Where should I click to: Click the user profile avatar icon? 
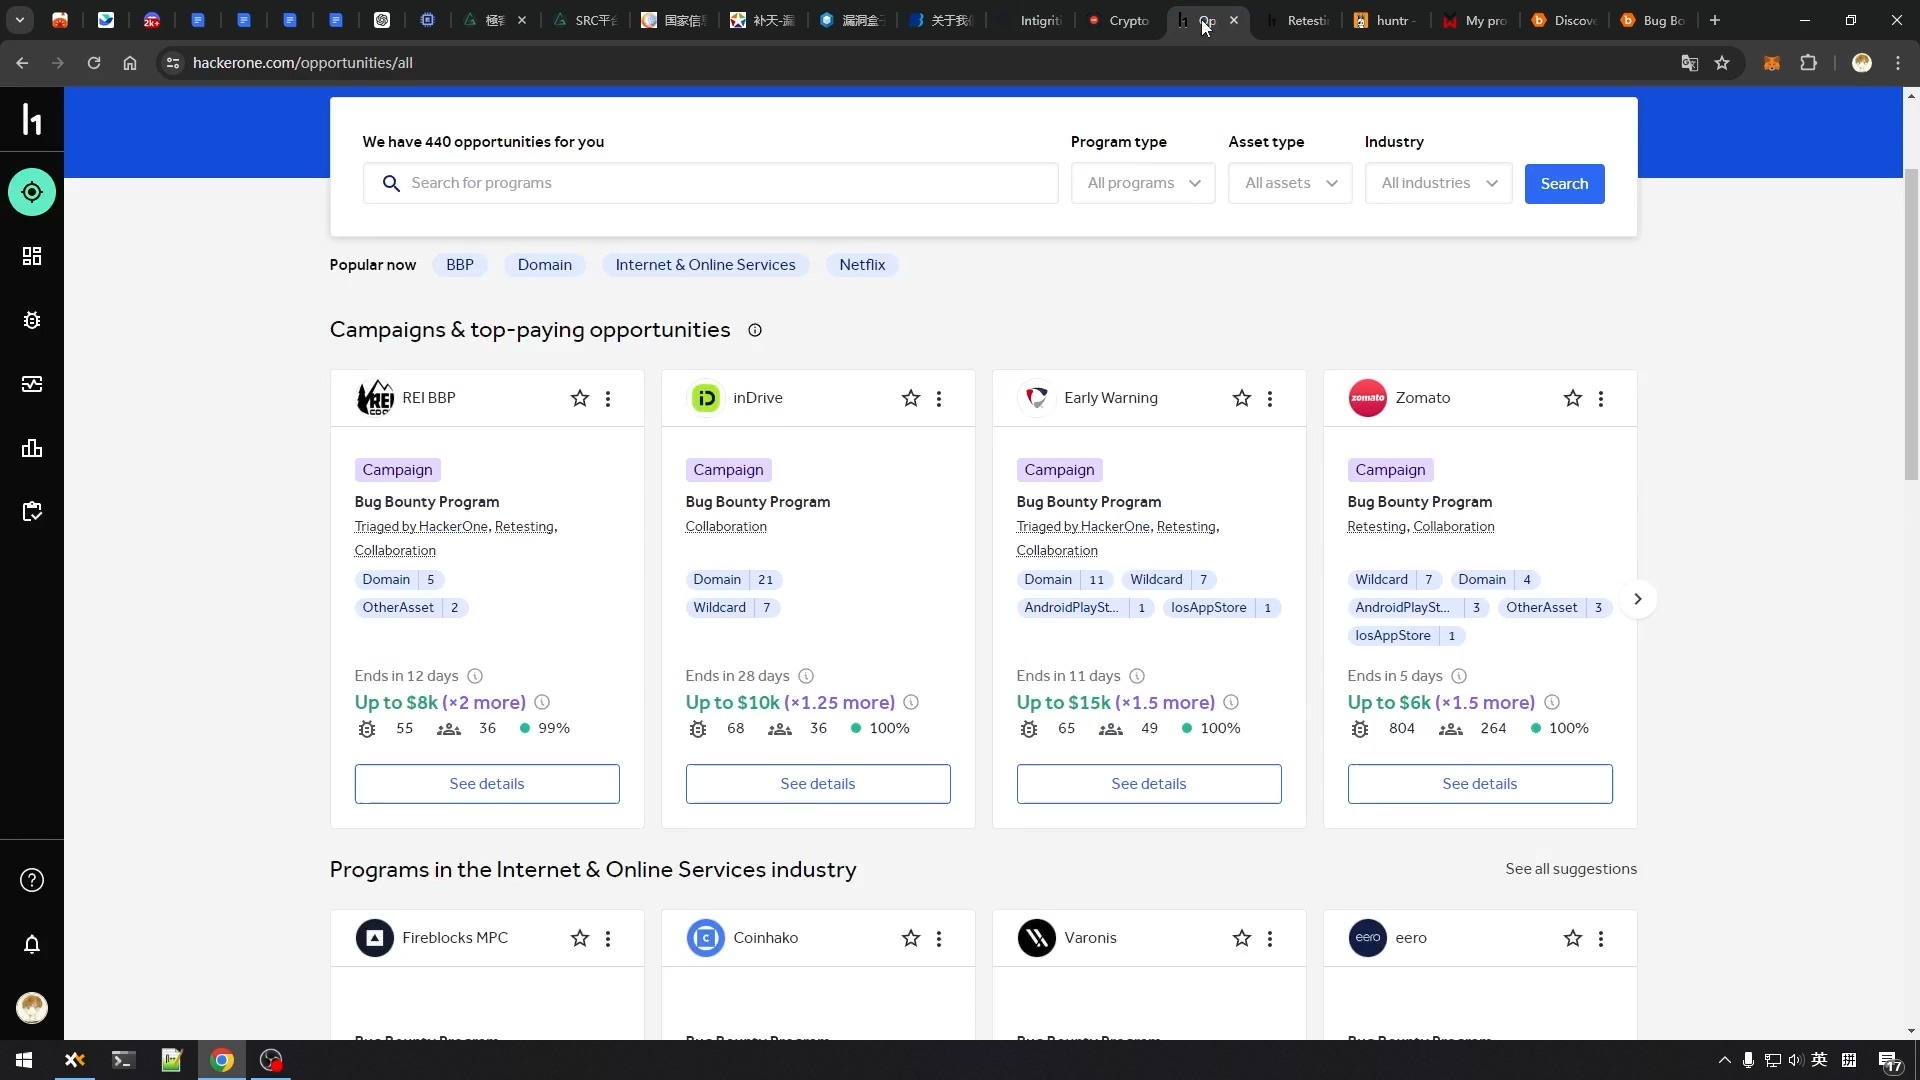click(x=32, y=1010)
